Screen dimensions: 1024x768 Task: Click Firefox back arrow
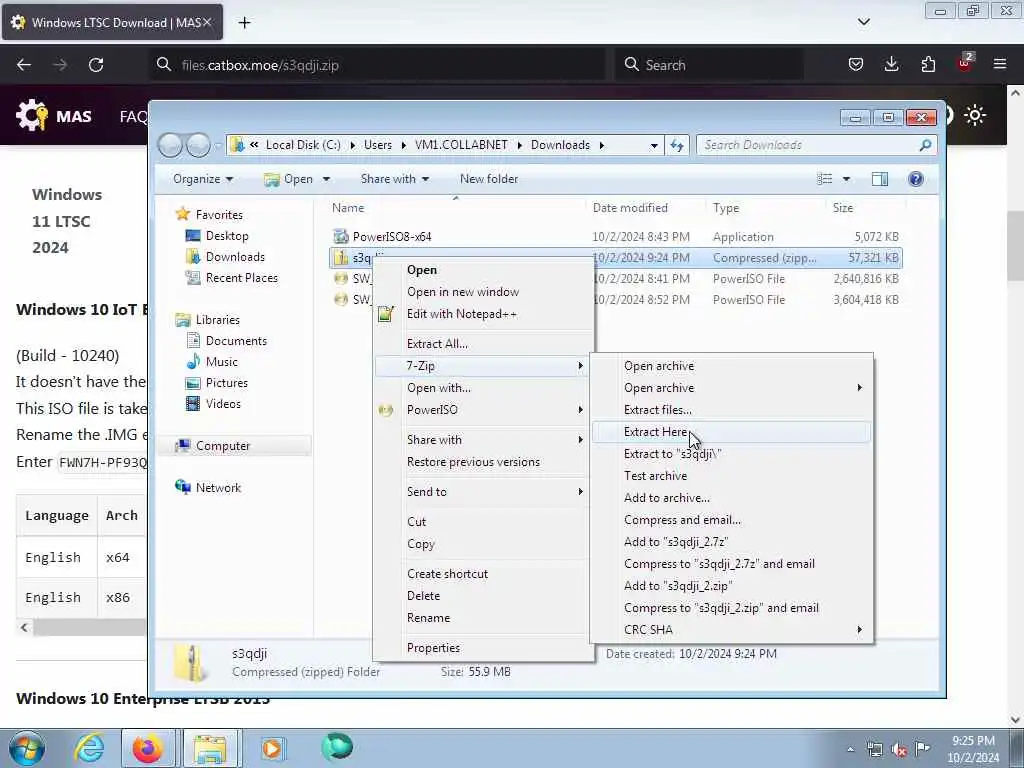coord(24,65)
